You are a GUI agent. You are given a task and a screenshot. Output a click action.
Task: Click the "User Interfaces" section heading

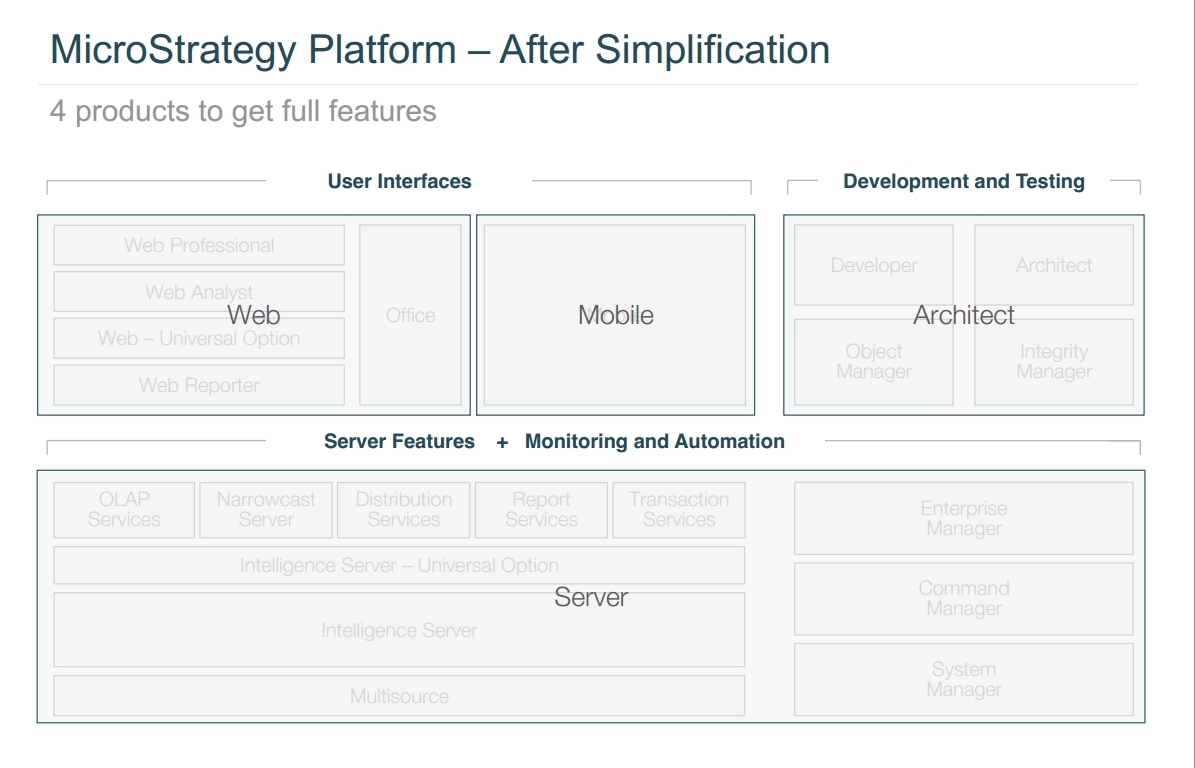click(399, 181)
